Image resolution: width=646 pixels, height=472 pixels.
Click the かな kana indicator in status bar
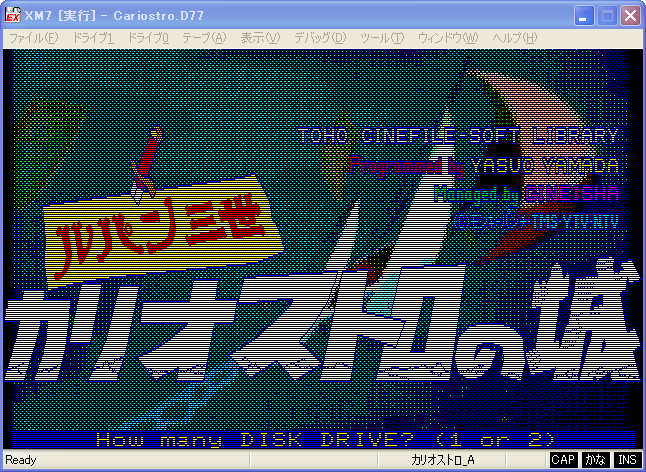click(x=595, y=460)
